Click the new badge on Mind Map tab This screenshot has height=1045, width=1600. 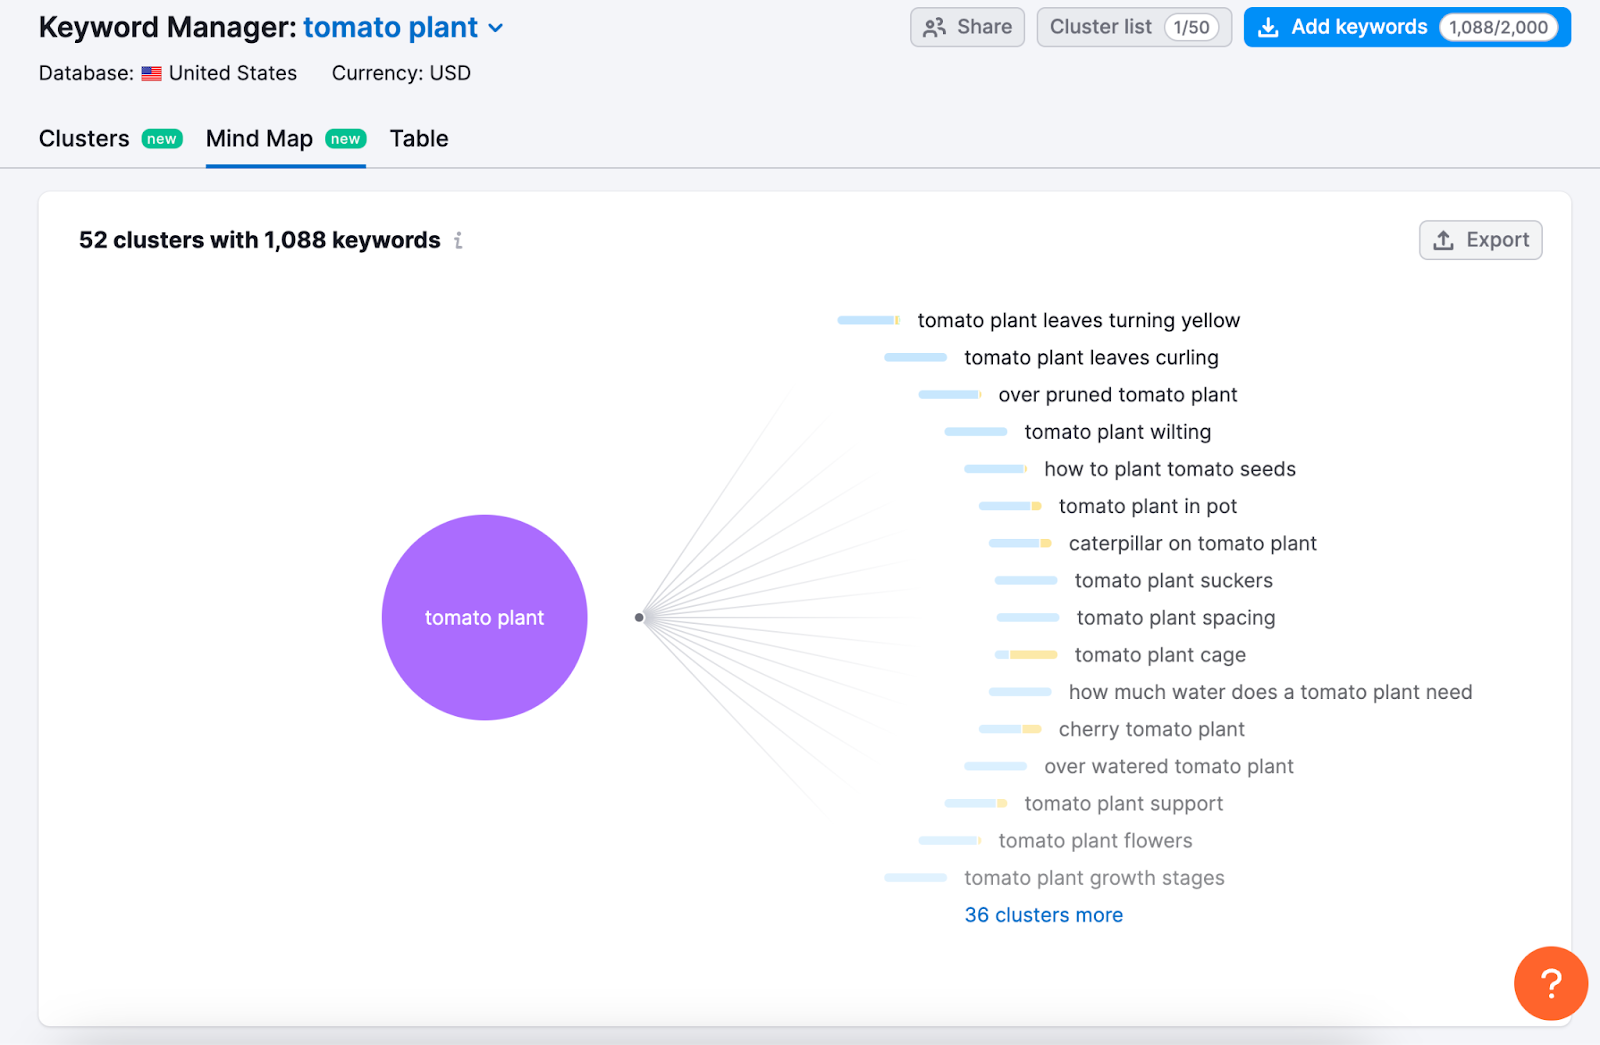point(346,139)
